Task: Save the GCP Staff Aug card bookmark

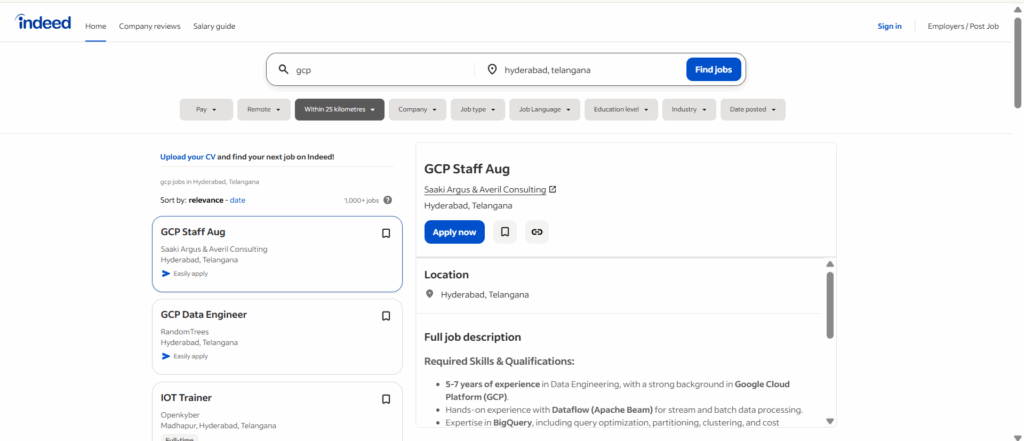Action: point(386,233)
